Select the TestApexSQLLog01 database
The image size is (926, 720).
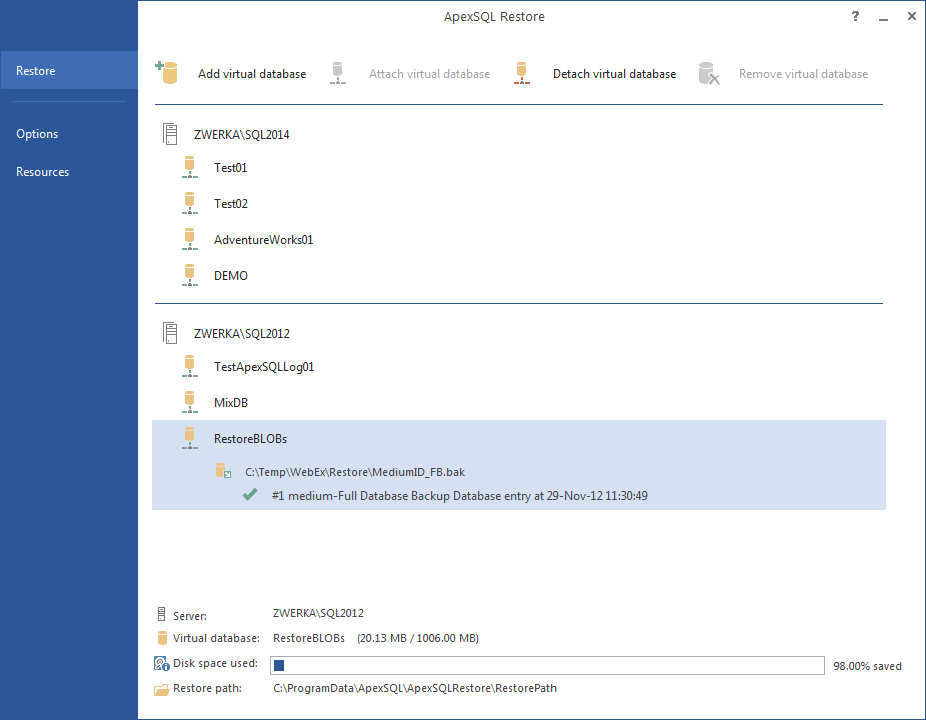264,367
